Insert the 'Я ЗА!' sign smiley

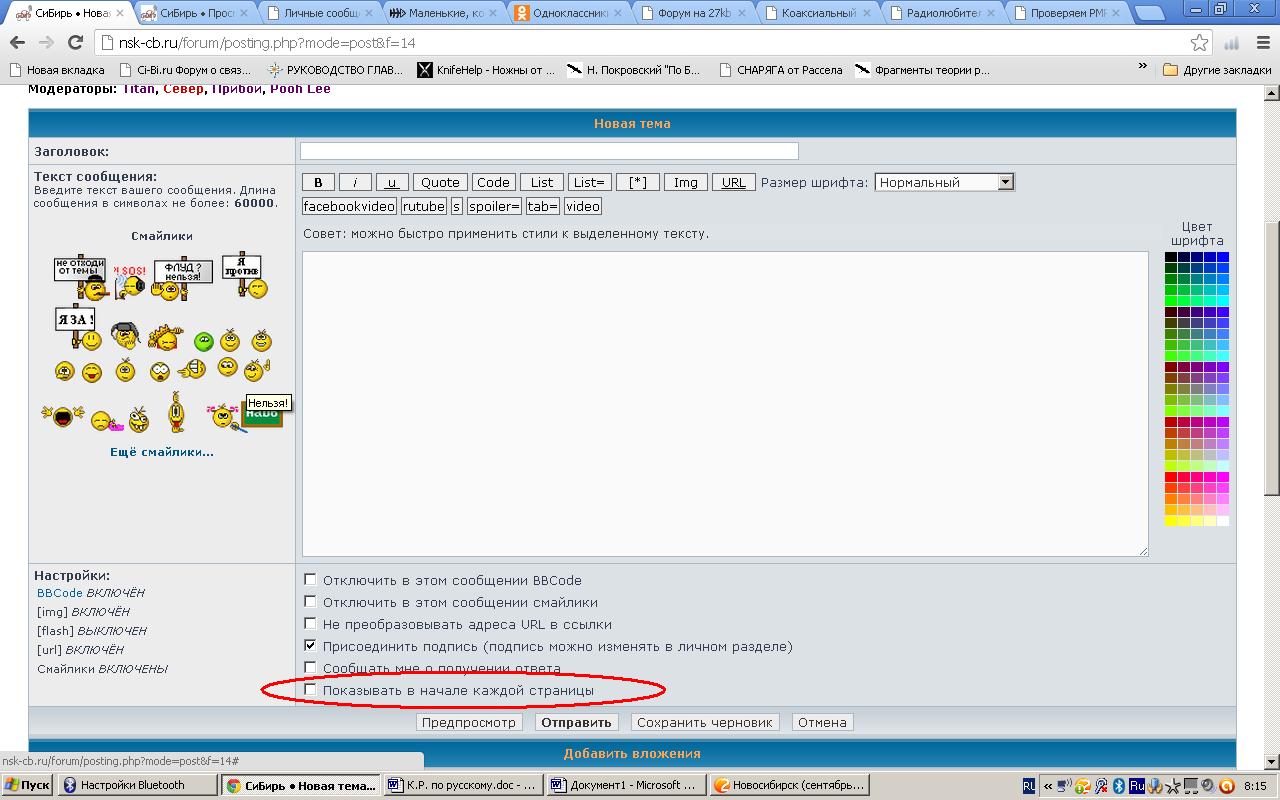coord(76,327)
